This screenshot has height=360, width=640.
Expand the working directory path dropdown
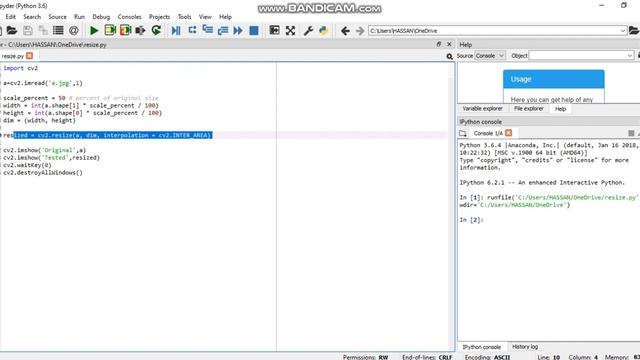(623, 31)
